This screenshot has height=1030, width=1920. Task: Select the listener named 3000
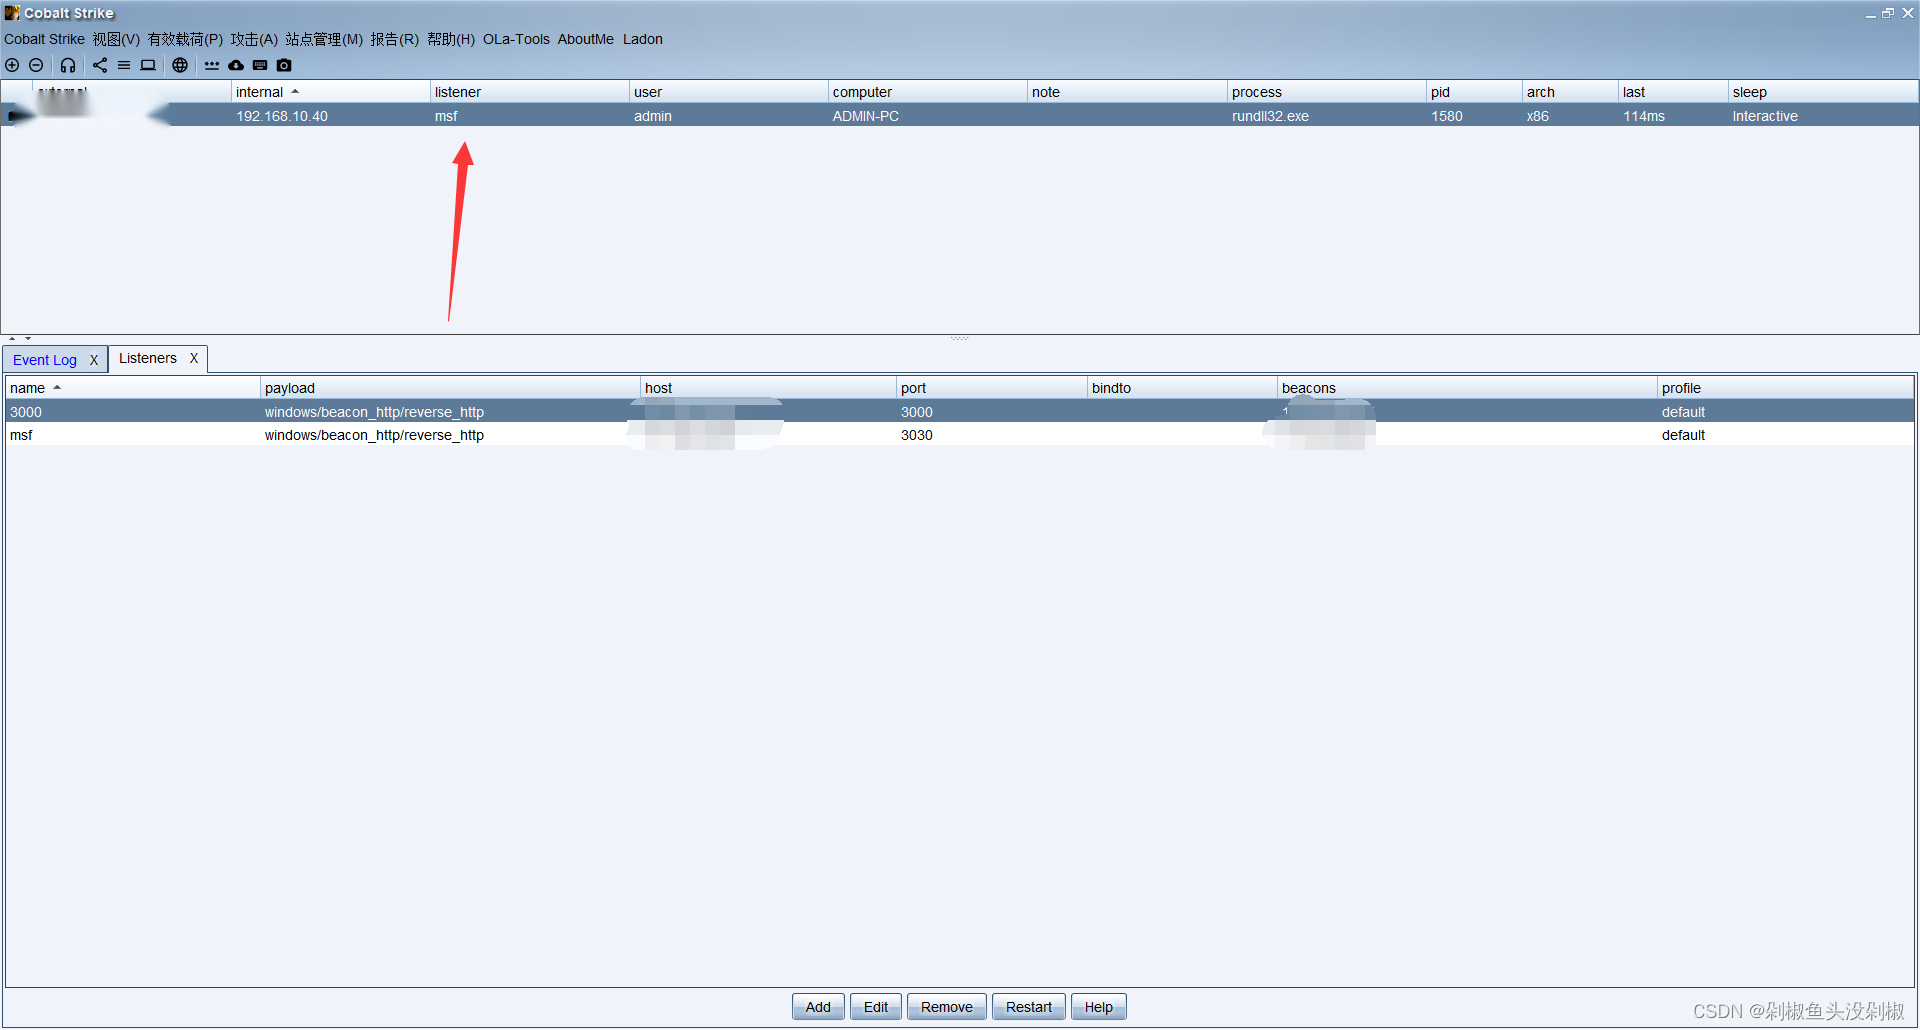pos(960,412)
